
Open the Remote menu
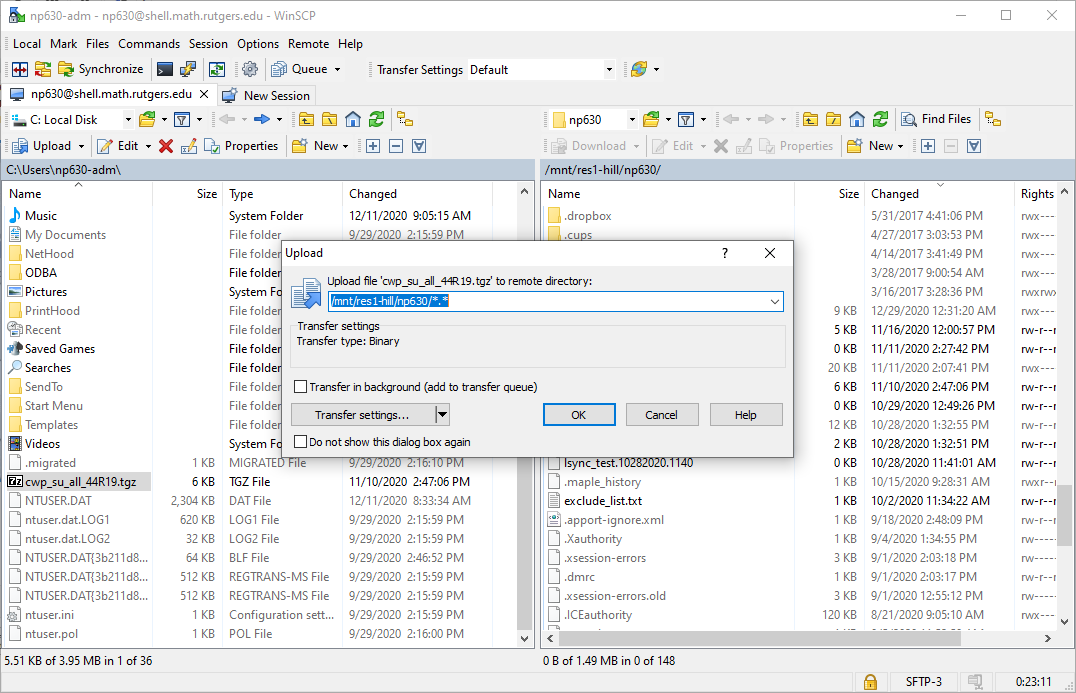tap(308, 44)
